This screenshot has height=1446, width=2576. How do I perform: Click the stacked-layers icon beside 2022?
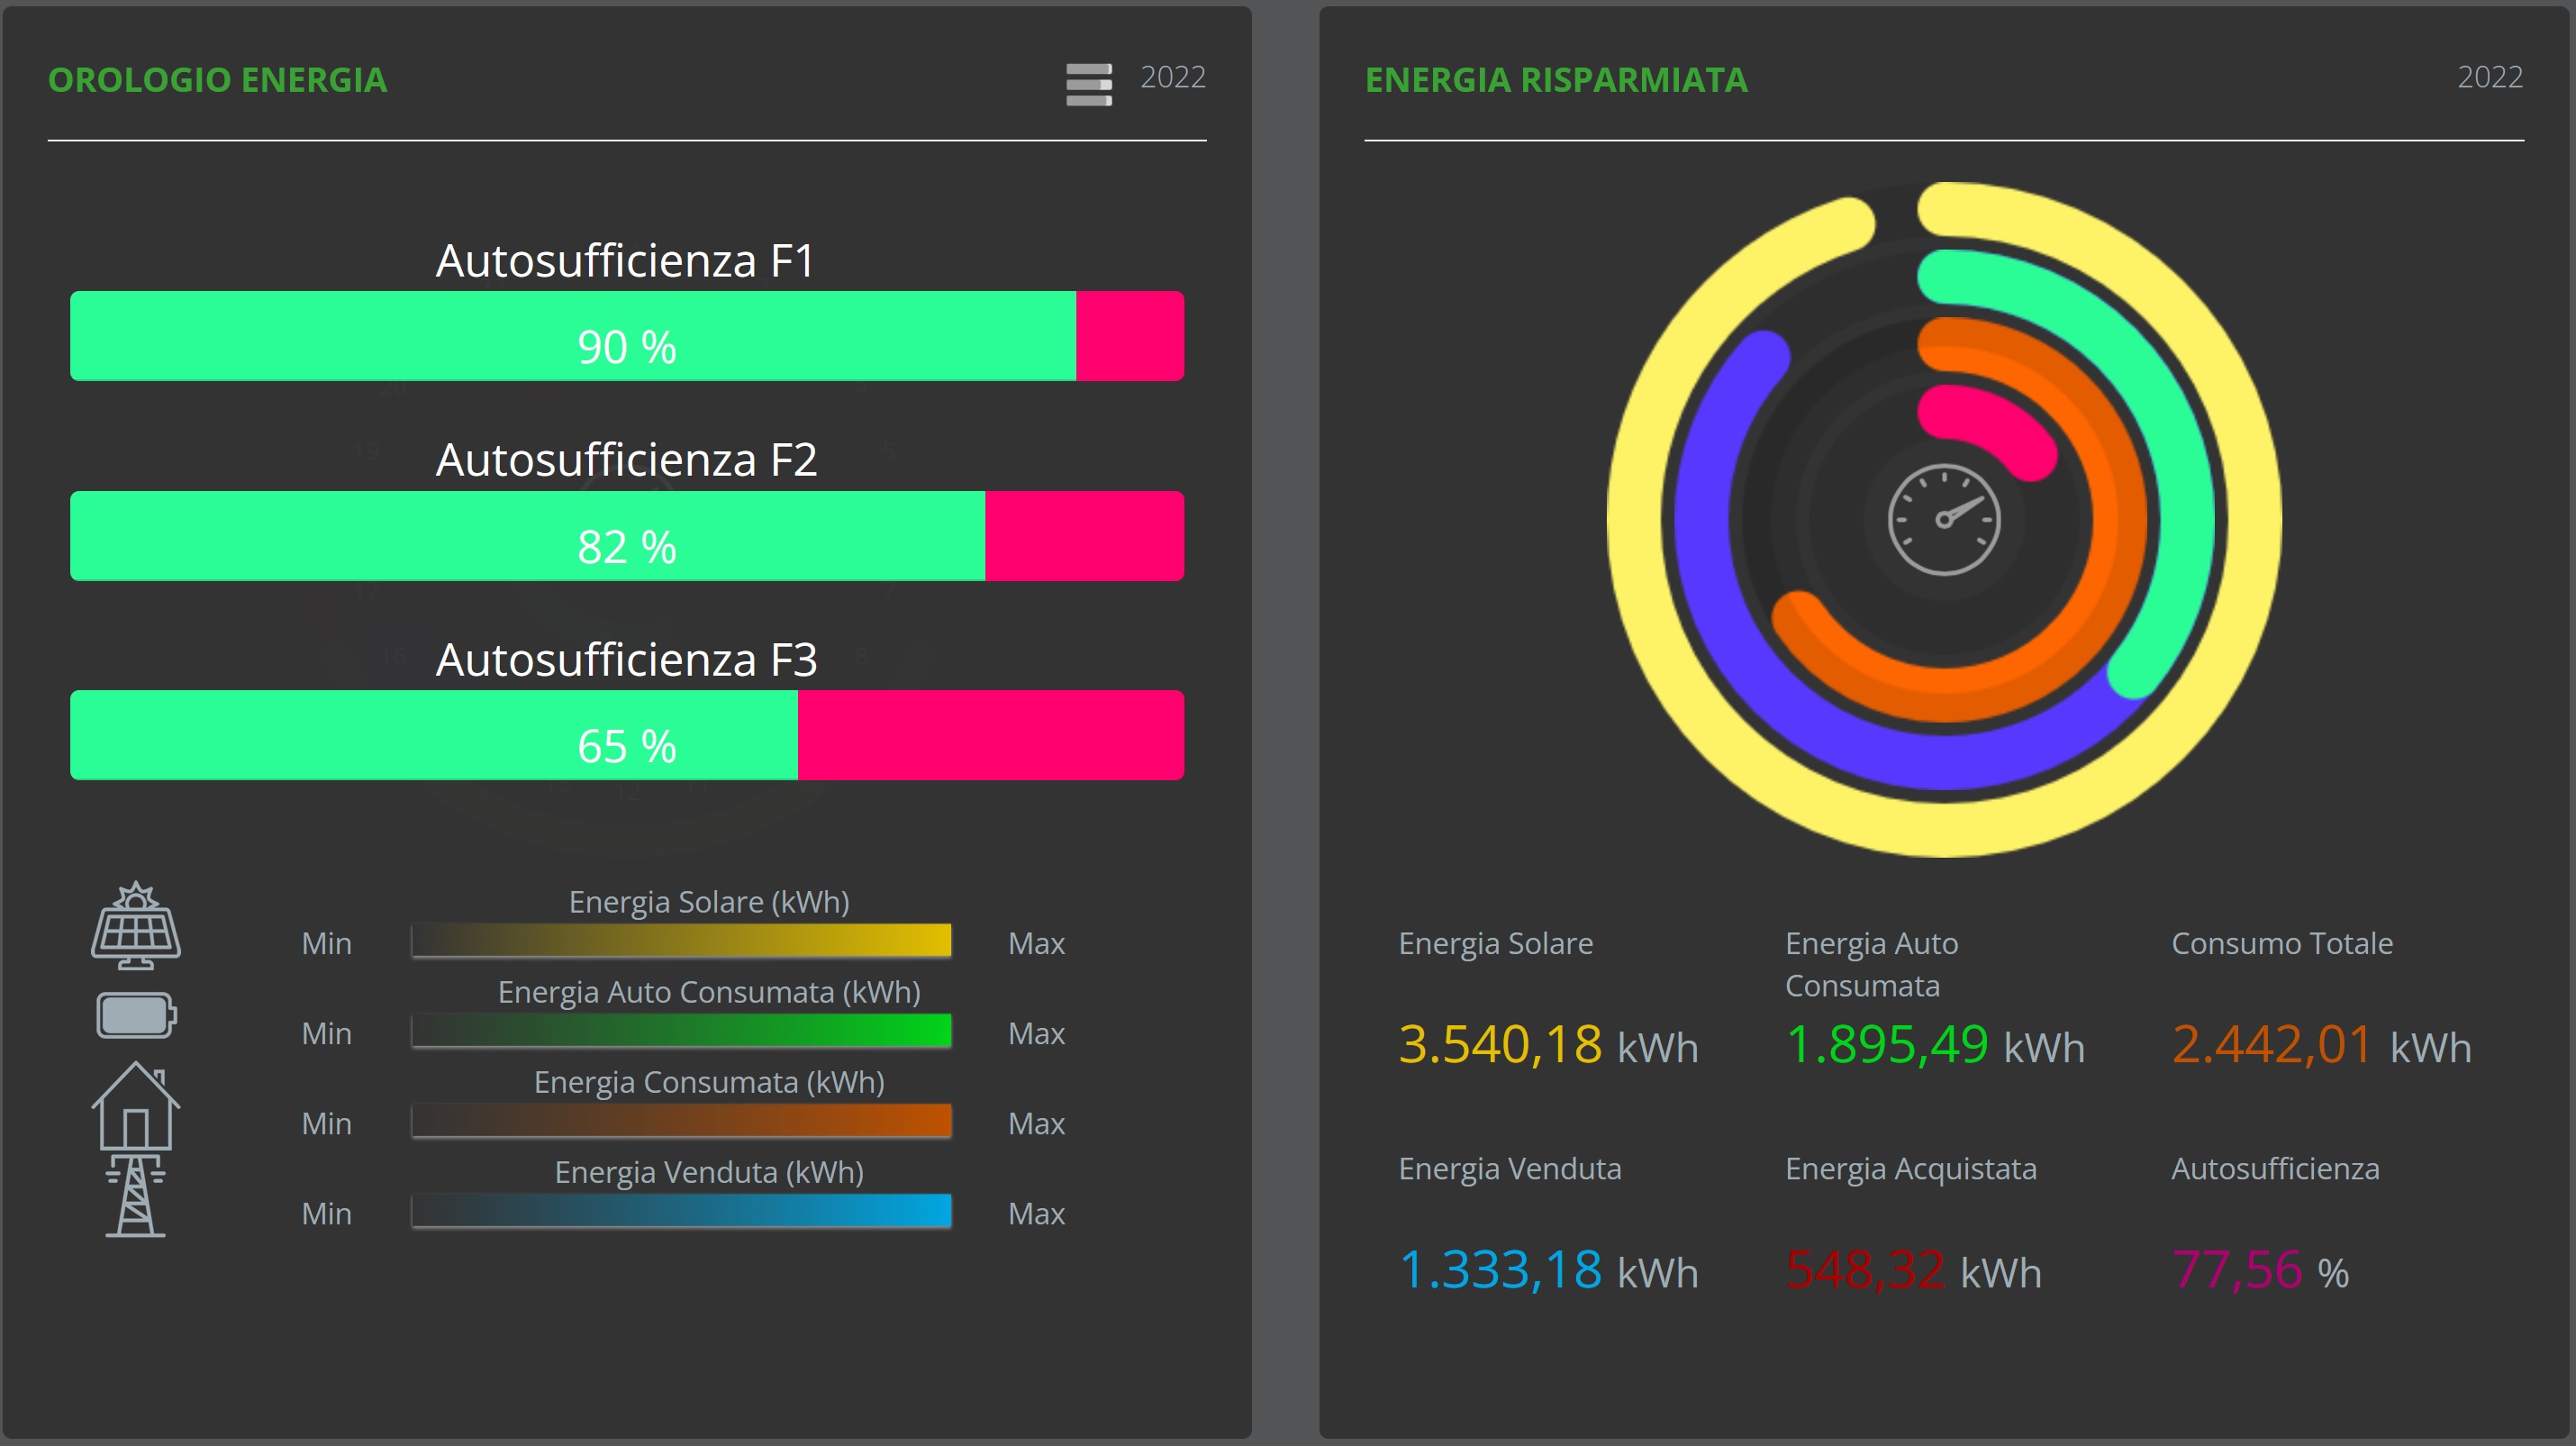pyautogui.click(x=1088, y=84)
